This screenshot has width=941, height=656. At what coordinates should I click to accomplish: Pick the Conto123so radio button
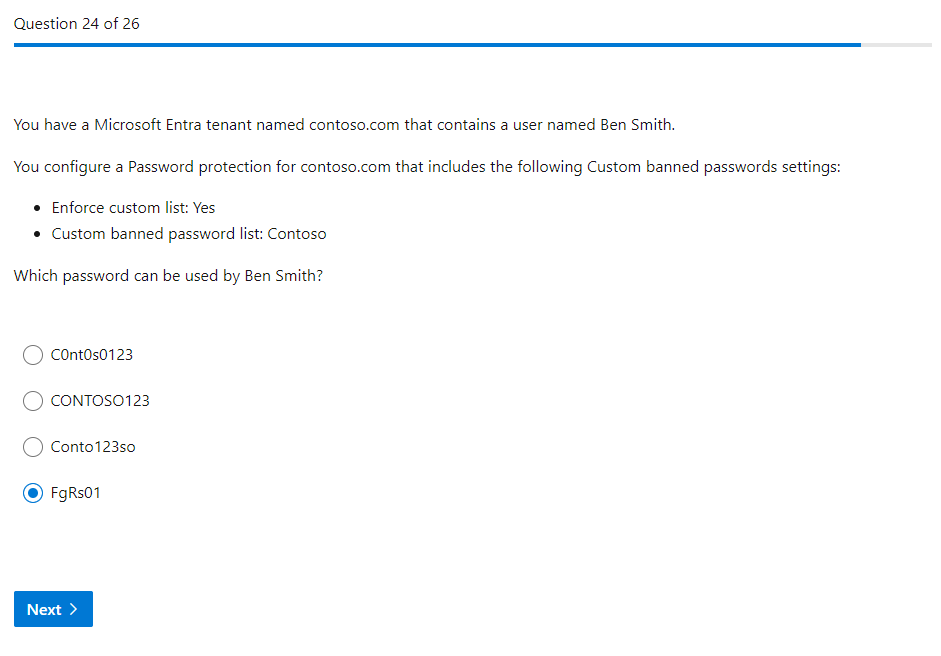tap(33, 447)
